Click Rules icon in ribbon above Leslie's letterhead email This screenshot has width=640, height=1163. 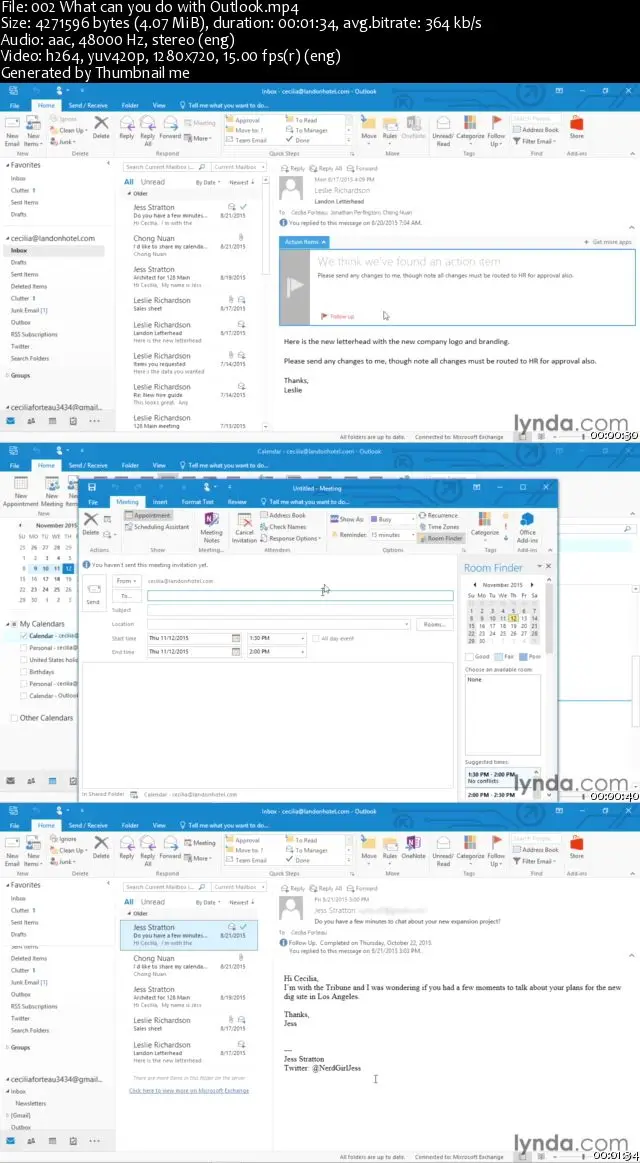pos(390,126)
